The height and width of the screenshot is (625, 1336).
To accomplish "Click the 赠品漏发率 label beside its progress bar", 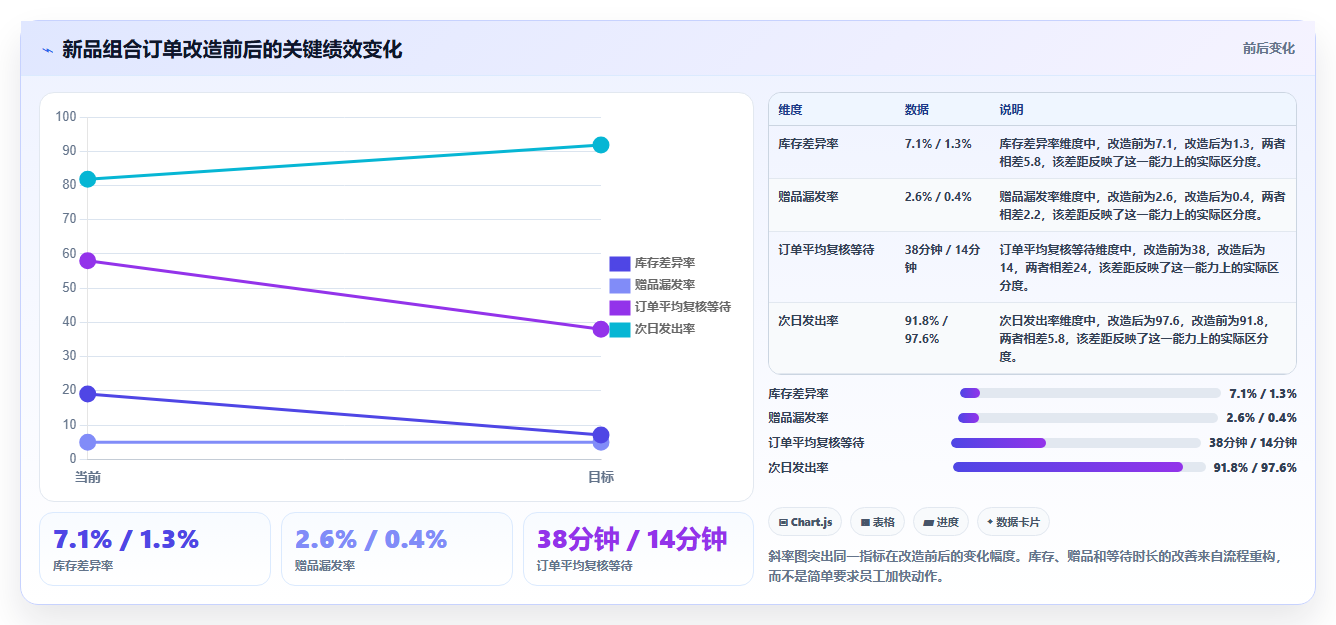I will [798, 418].
